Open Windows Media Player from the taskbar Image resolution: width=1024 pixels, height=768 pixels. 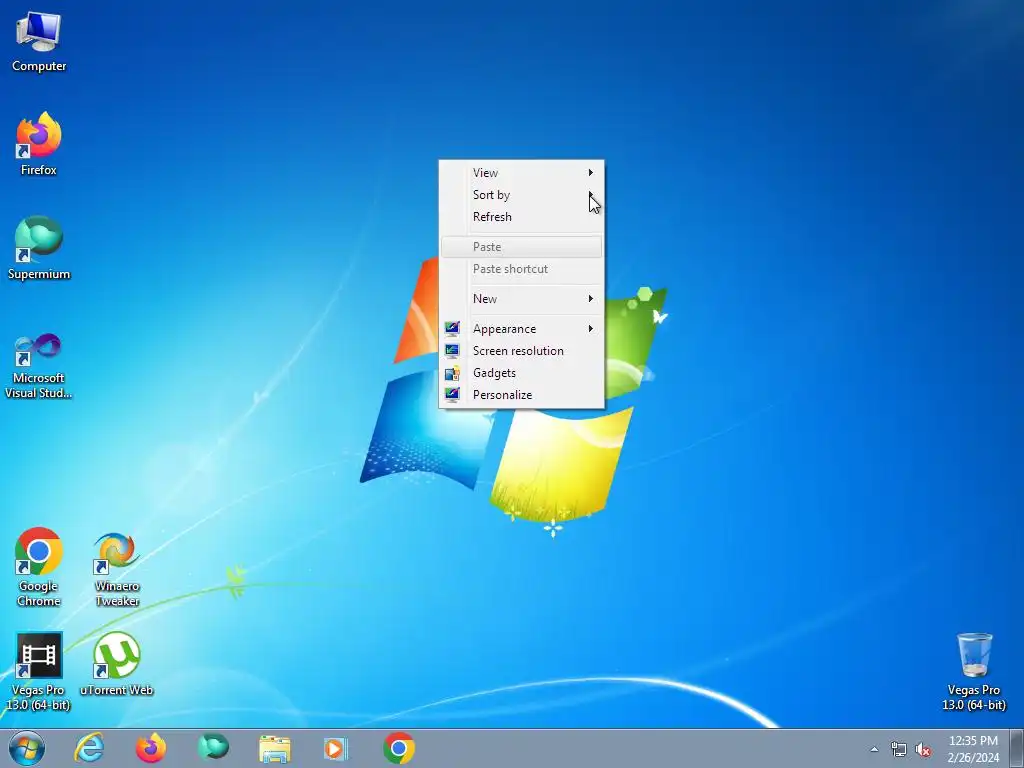(x=336, y=748)
